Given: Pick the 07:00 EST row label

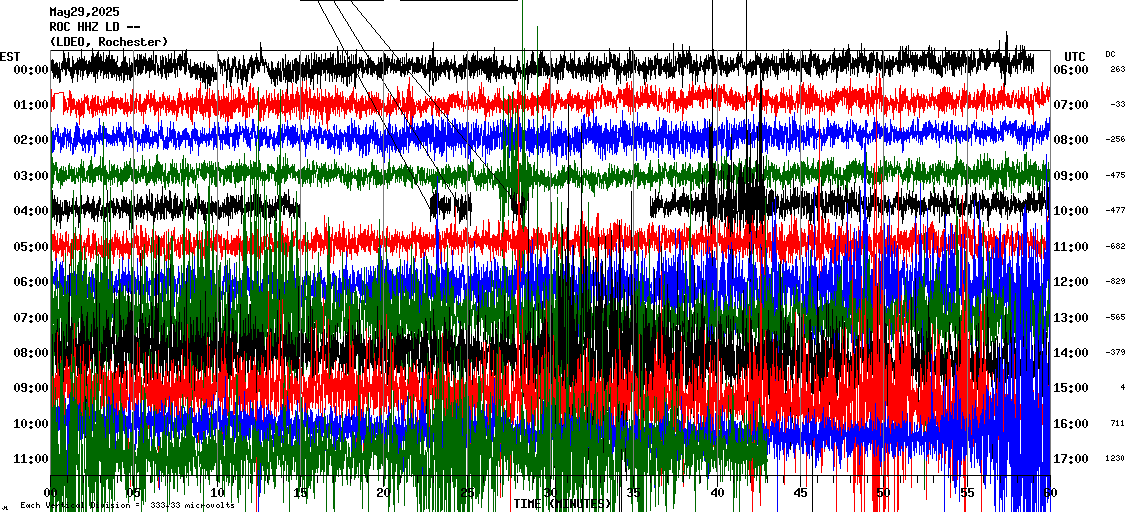Looking at the screenshot, I should (31, 318).
